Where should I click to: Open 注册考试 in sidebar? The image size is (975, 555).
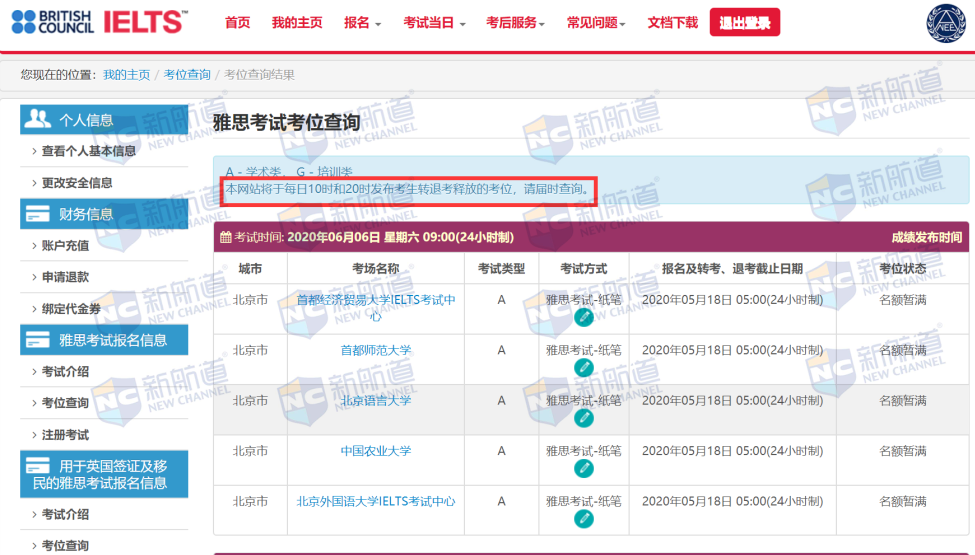(x=65, y=434)
